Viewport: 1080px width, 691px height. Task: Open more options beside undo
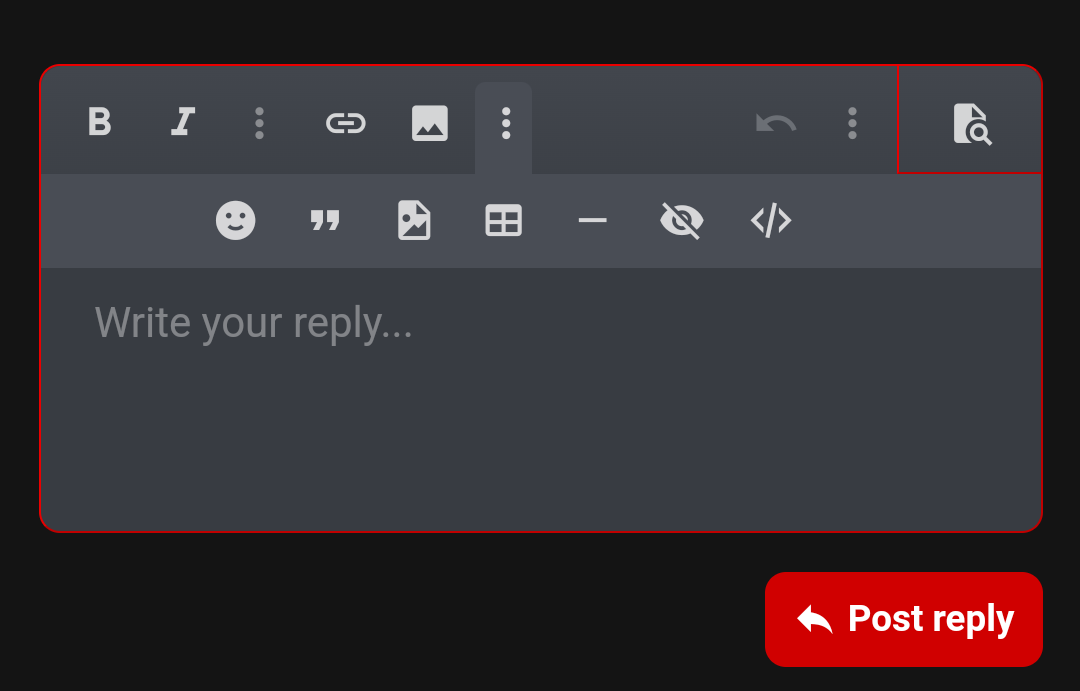[852, 123]
